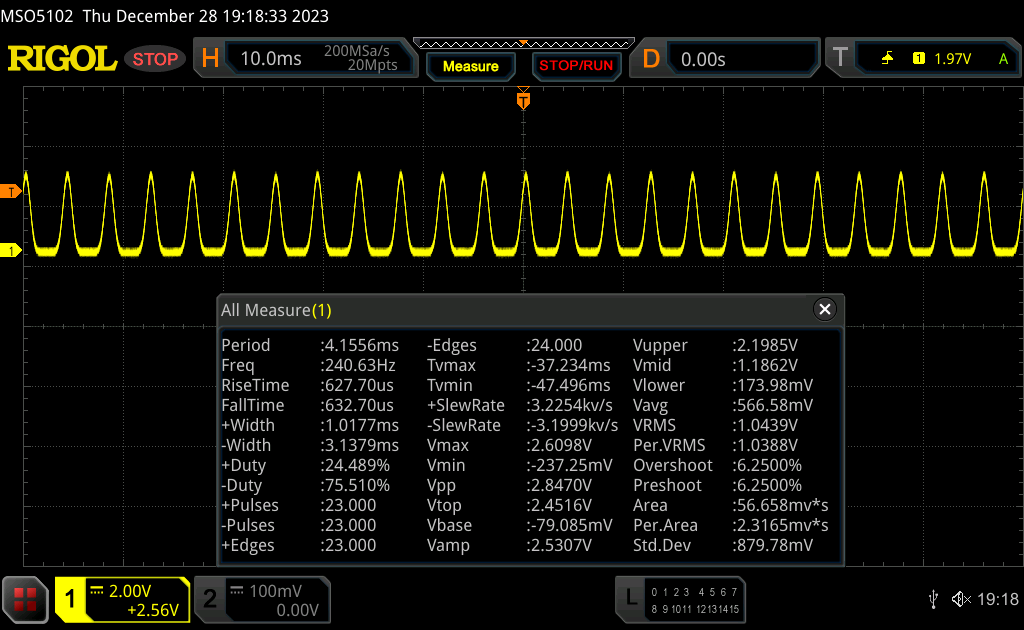Click the +SlewRate value 3.2254kv/s
The image size is (1024, 630).
point(569,405)
